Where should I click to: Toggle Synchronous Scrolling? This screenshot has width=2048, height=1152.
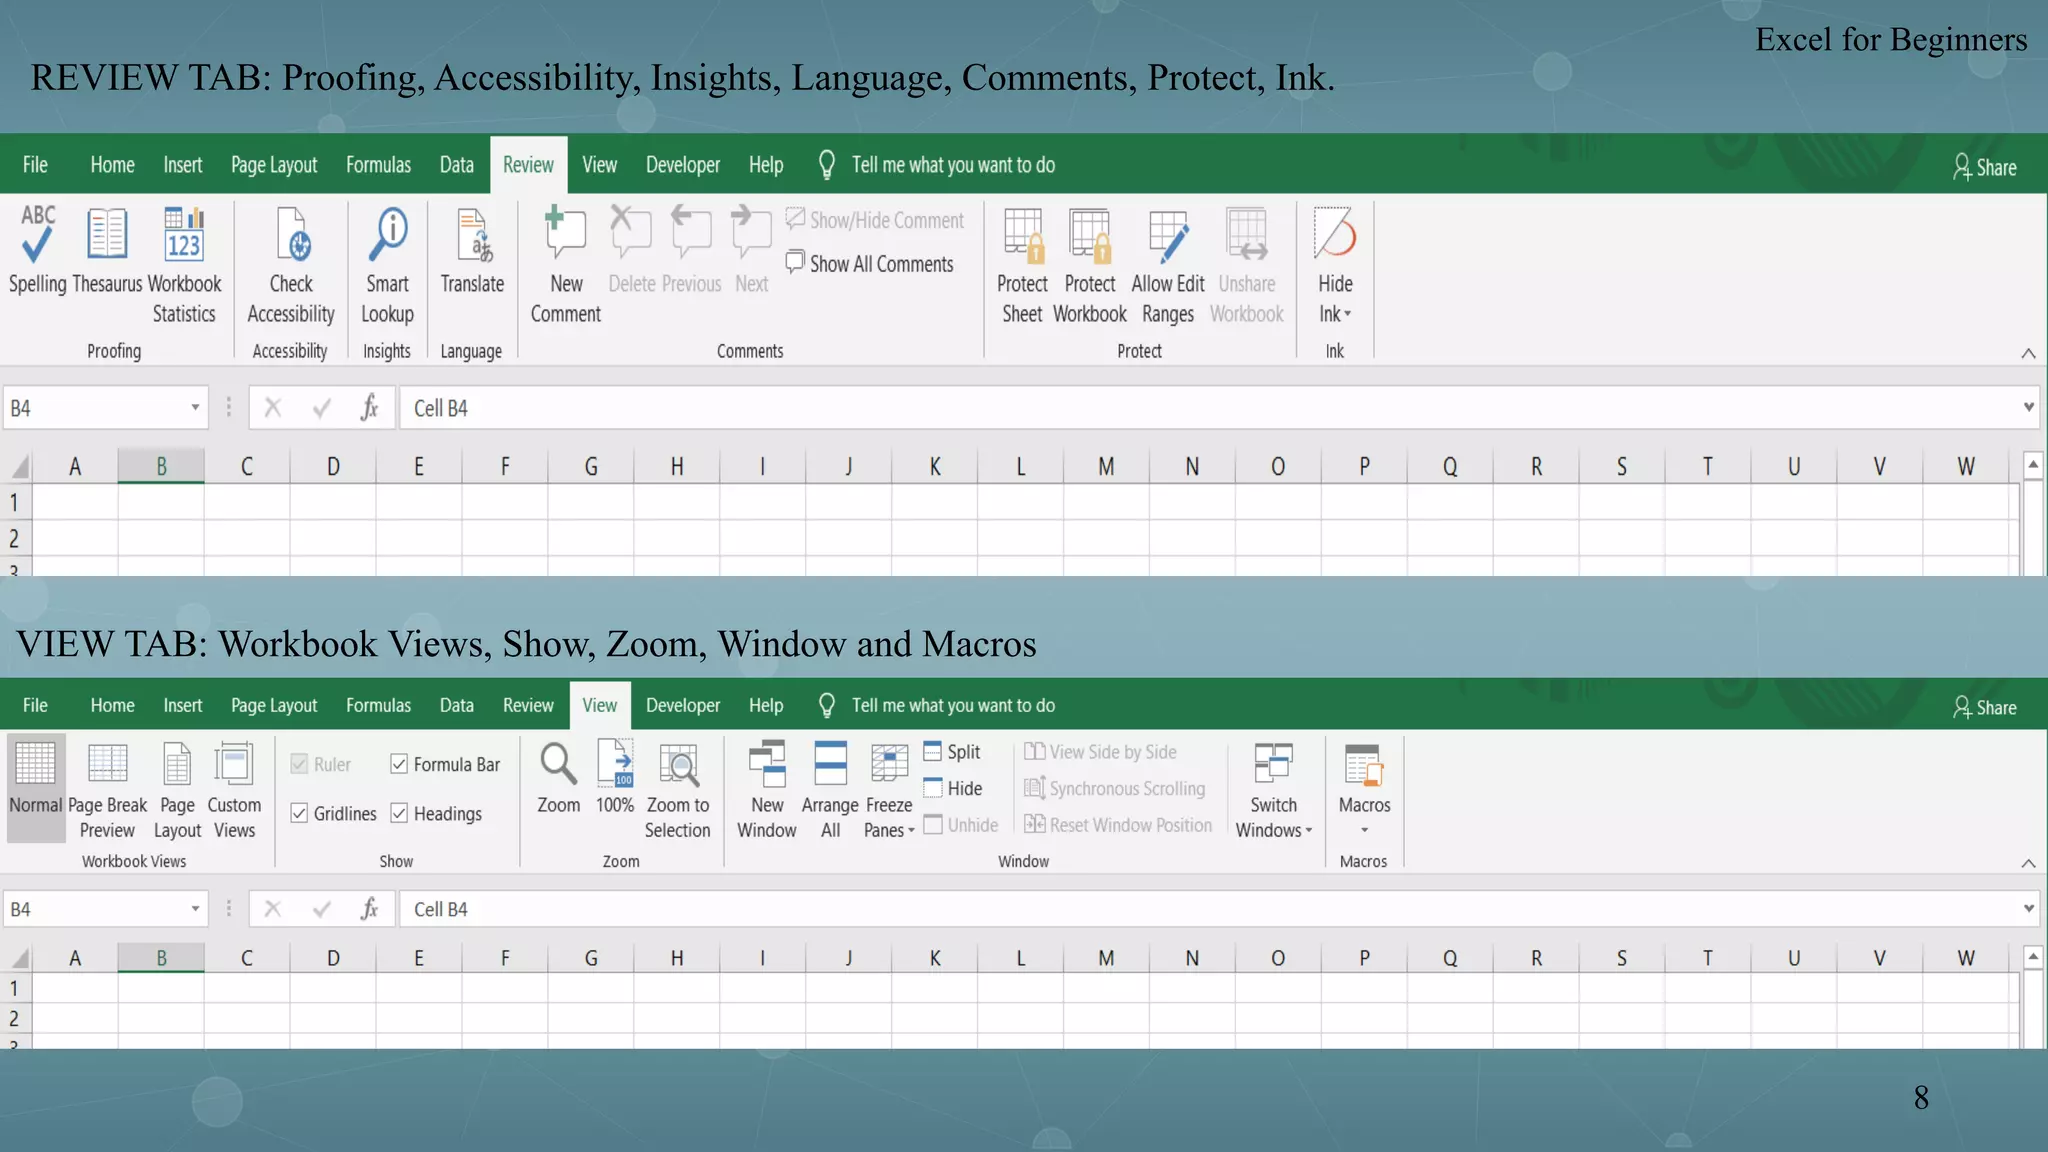(1115, 788)
